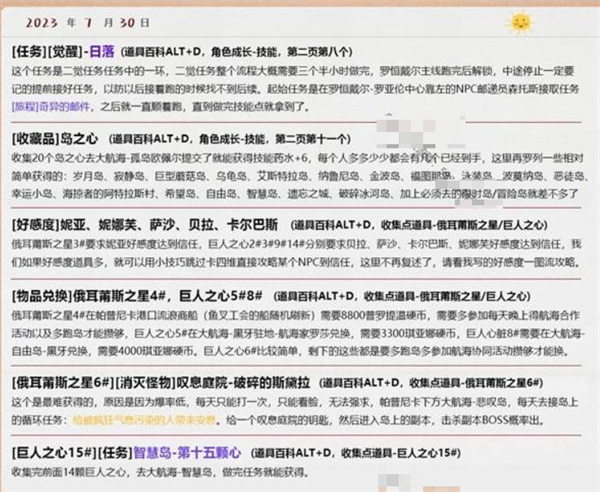Click the 叹息庭院-破碎的斯黛拉 heading
The width and height of the screenshot is (600, 492).
(243, 382)
